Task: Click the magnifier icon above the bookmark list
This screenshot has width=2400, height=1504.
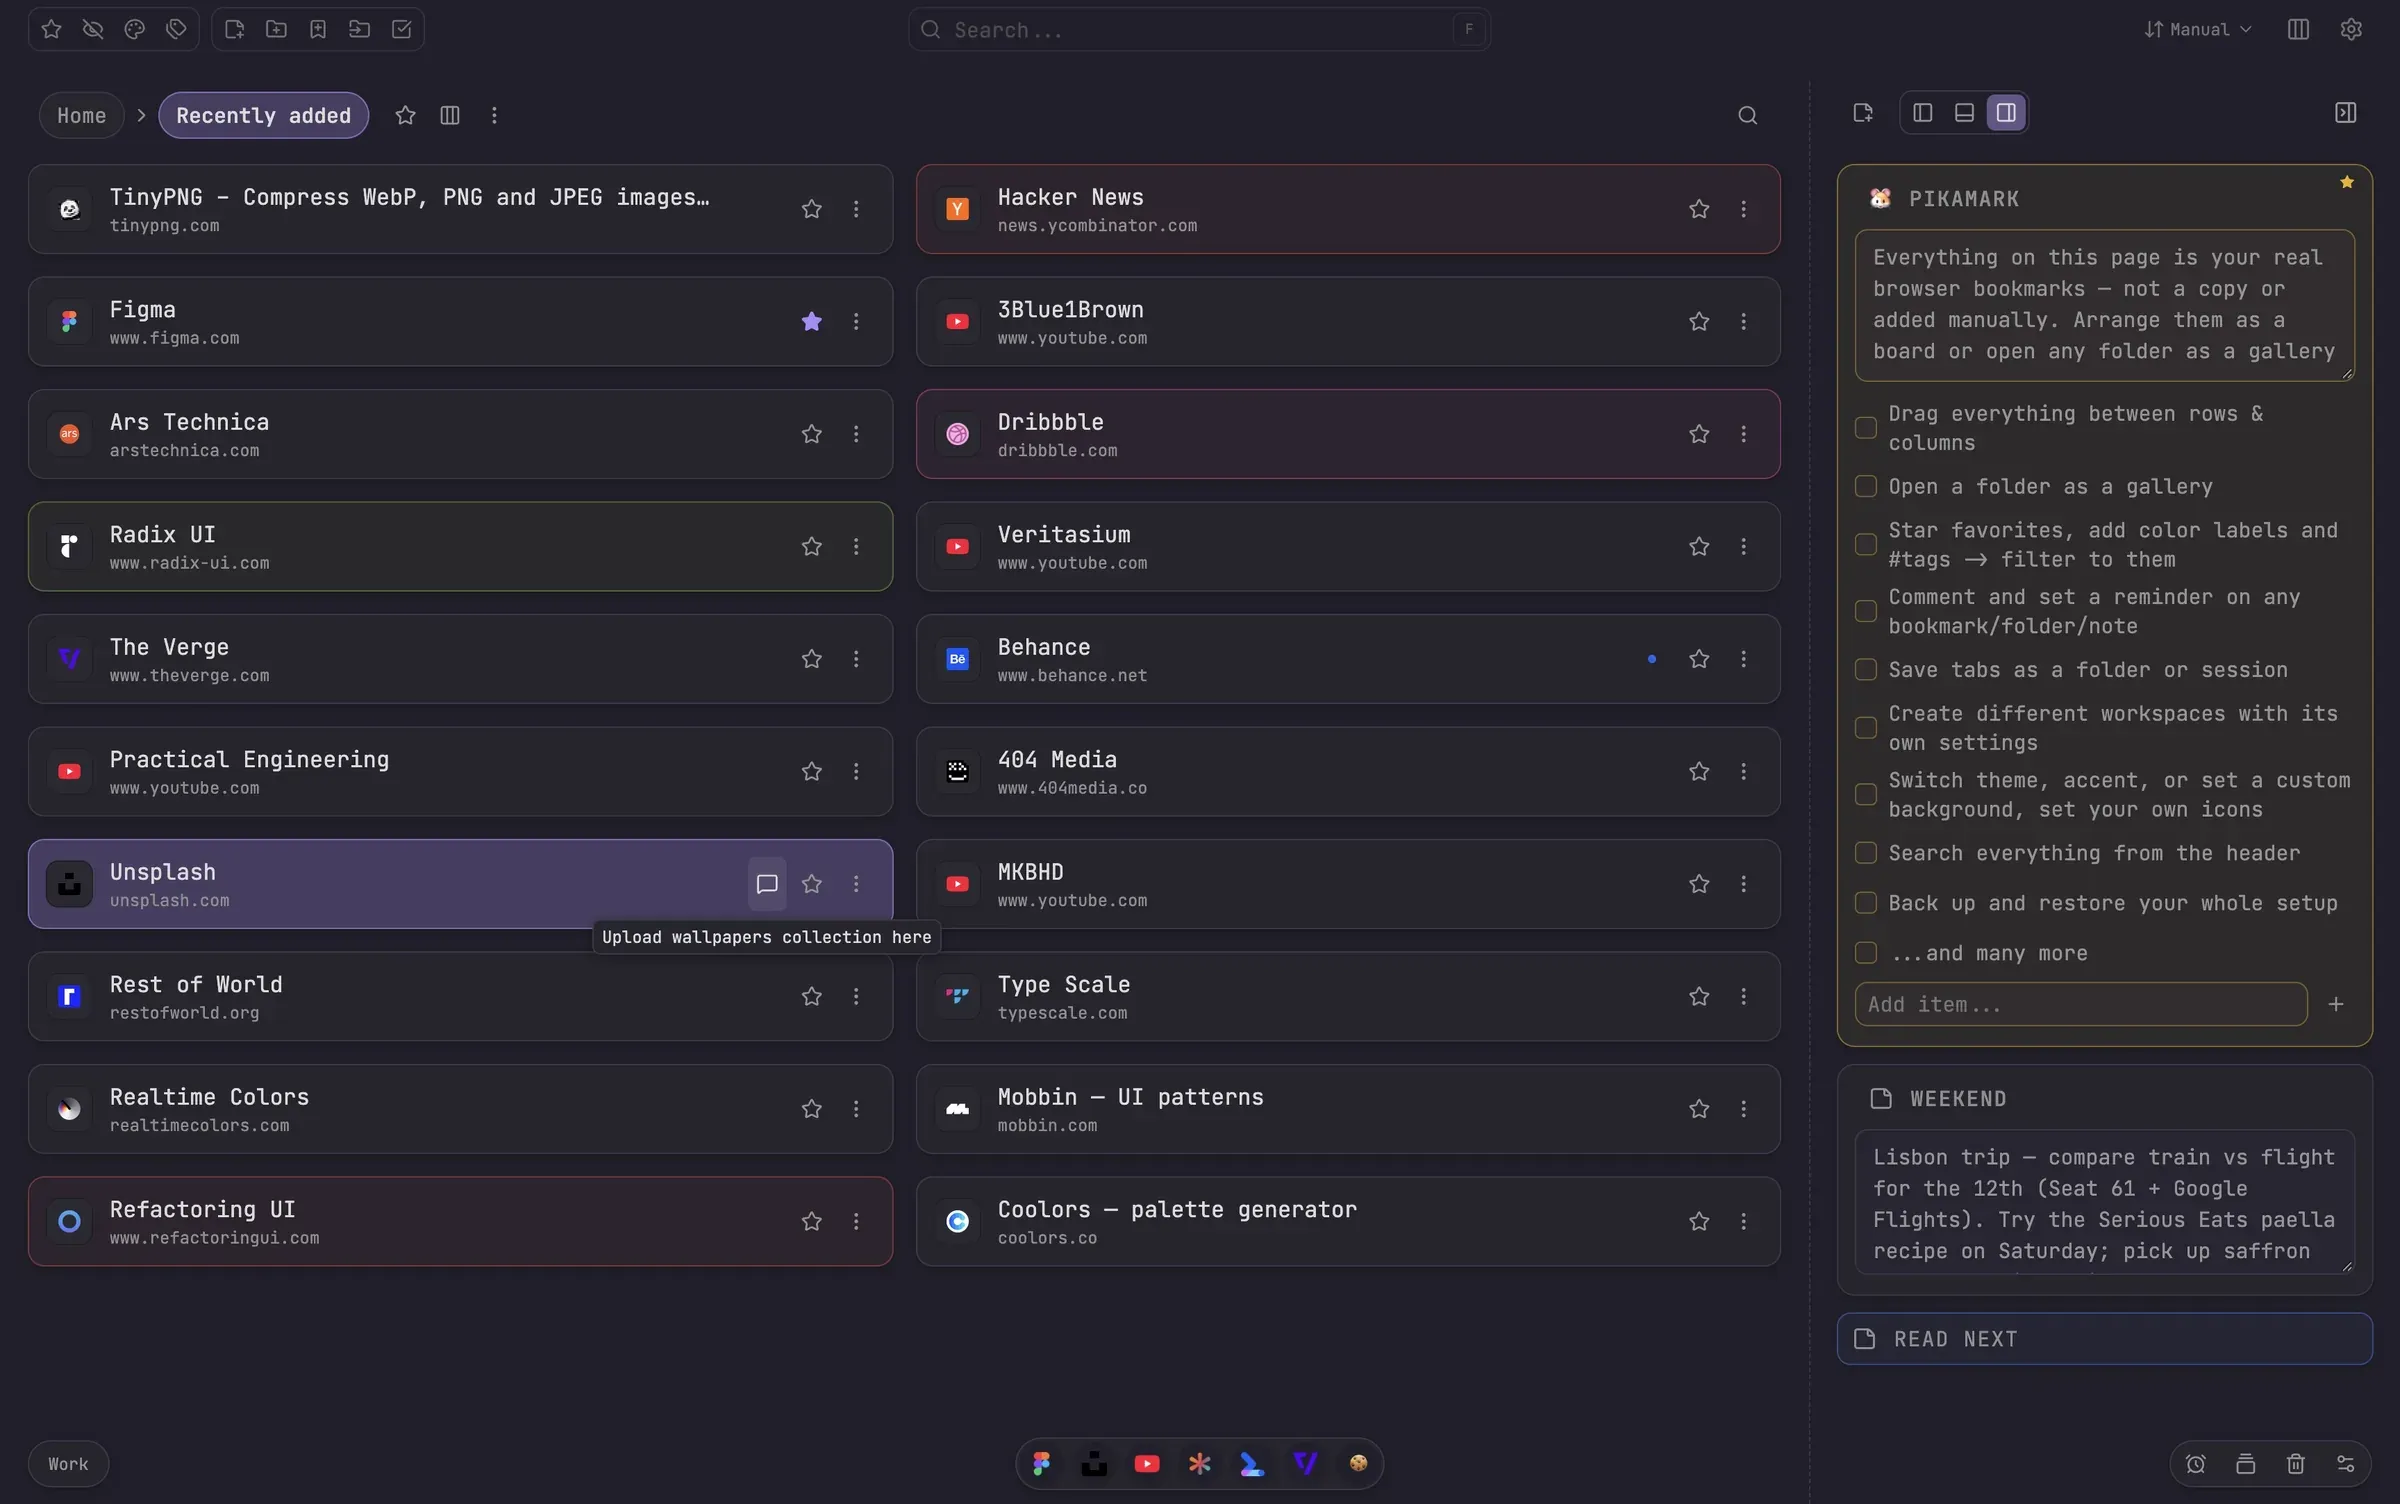Action: click(x=1747, y=116)
